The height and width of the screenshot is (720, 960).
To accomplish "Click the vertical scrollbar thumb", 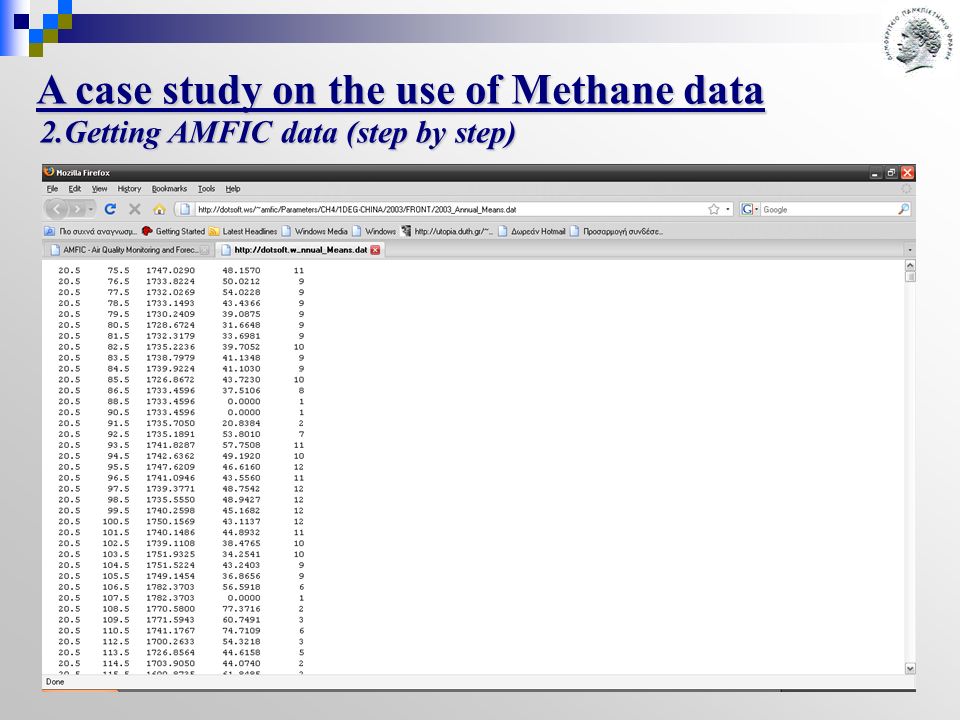I will tap(910, 277).
